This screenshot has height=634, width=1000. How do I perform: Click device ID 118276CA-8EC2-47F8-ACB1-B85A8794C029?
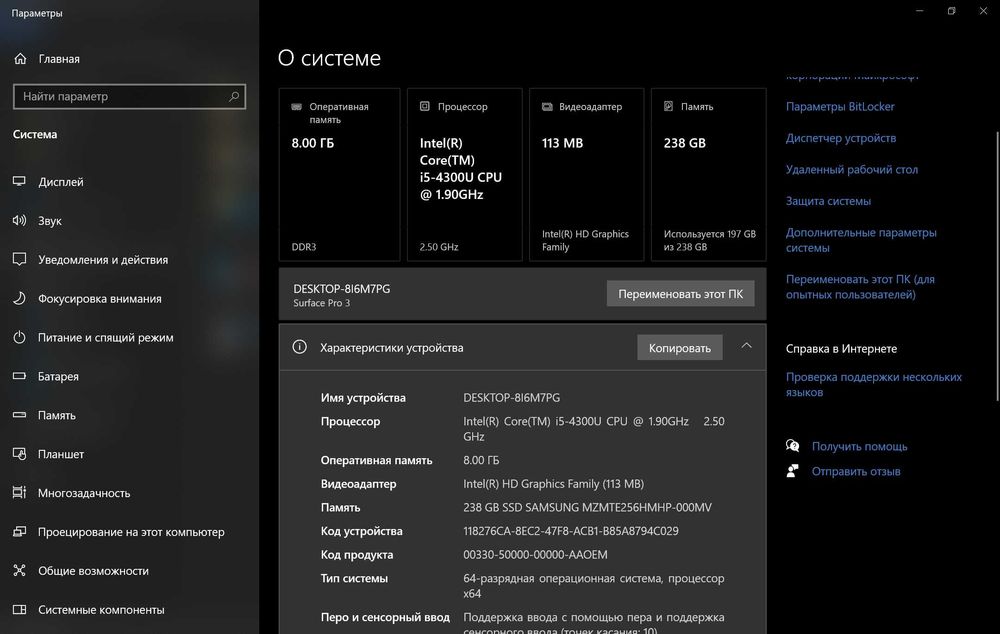click(x=571, y=531)
